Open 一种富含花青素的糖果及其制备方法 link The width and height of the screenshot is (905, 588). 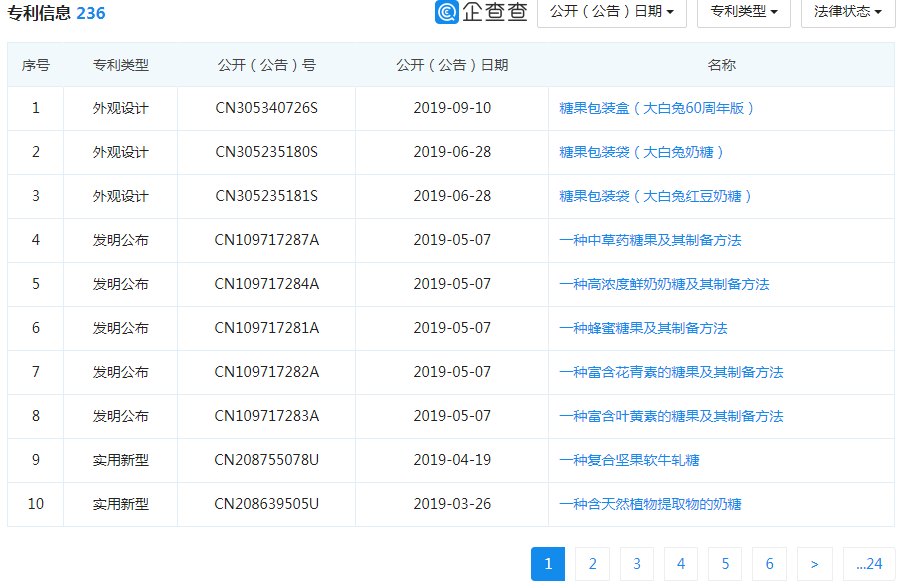[x=671, y=372]
